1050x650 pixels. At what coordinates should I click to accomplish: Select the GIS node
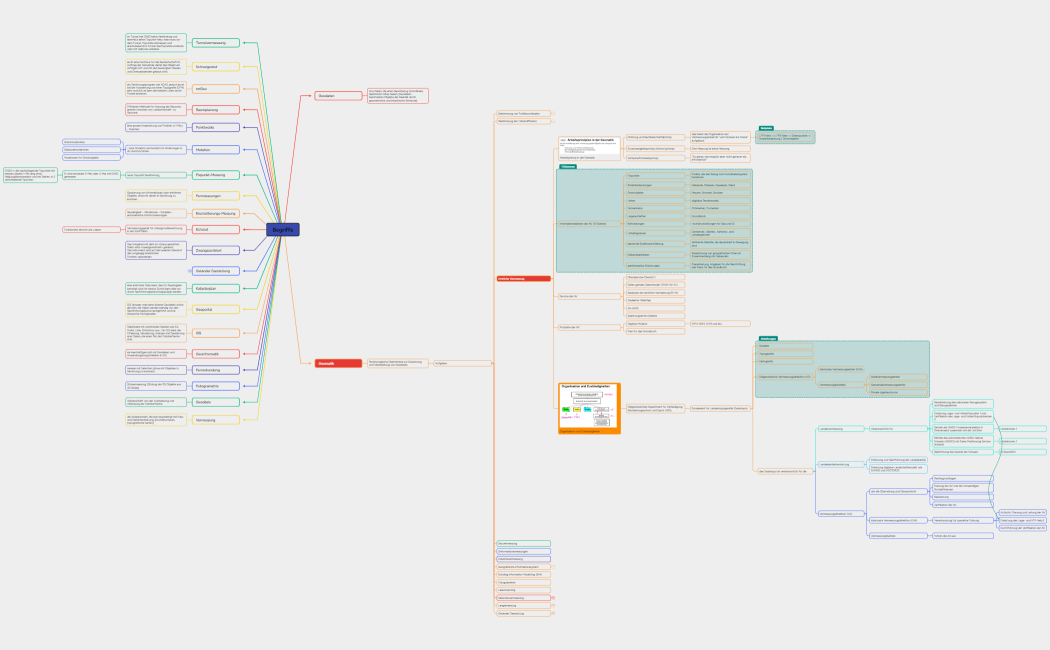coord(215,333)
